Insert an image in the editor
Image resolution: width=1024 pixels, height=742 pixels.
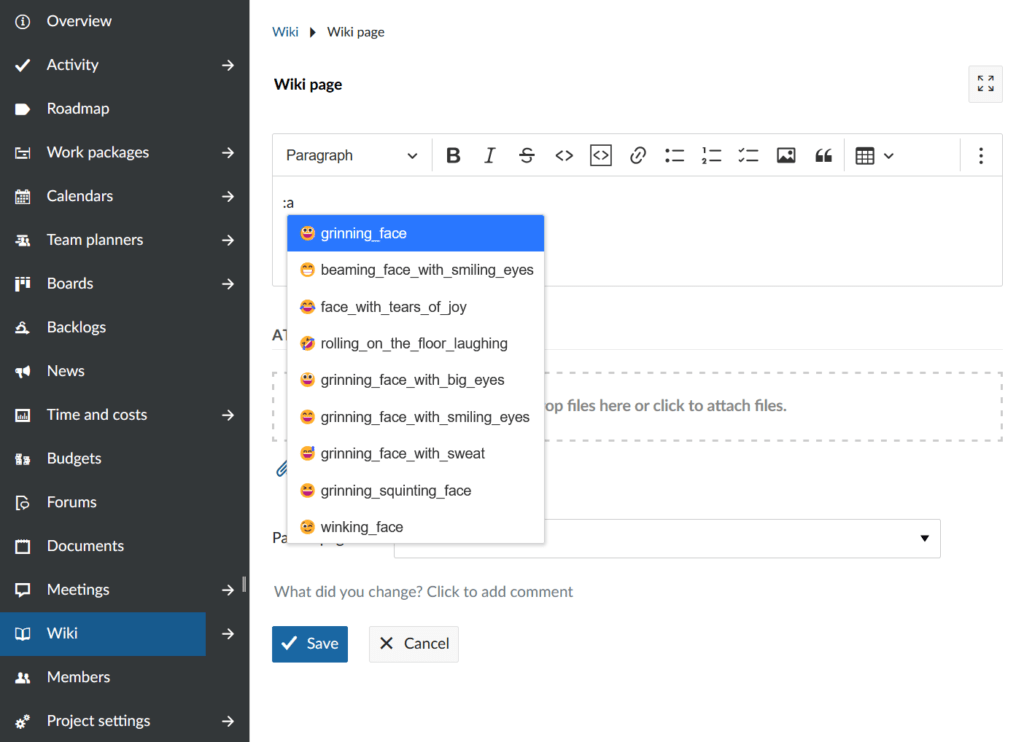click(786, 155)
